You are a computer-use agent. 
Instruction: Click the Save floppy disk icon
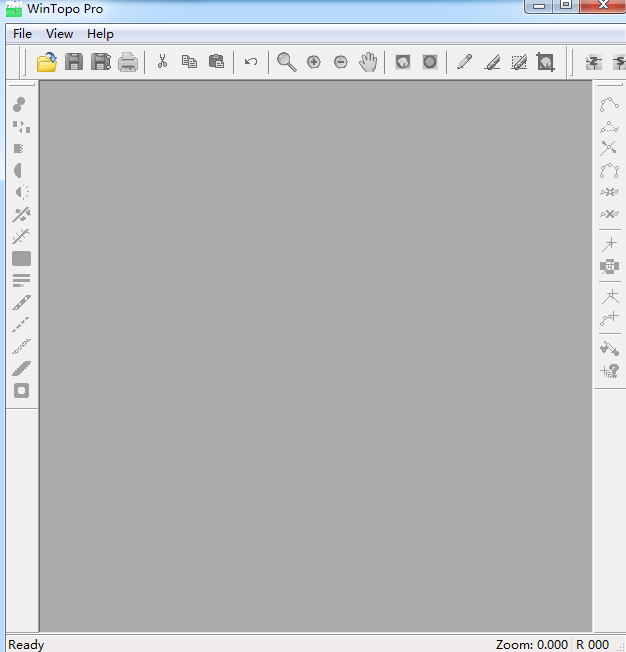(74, 62)
